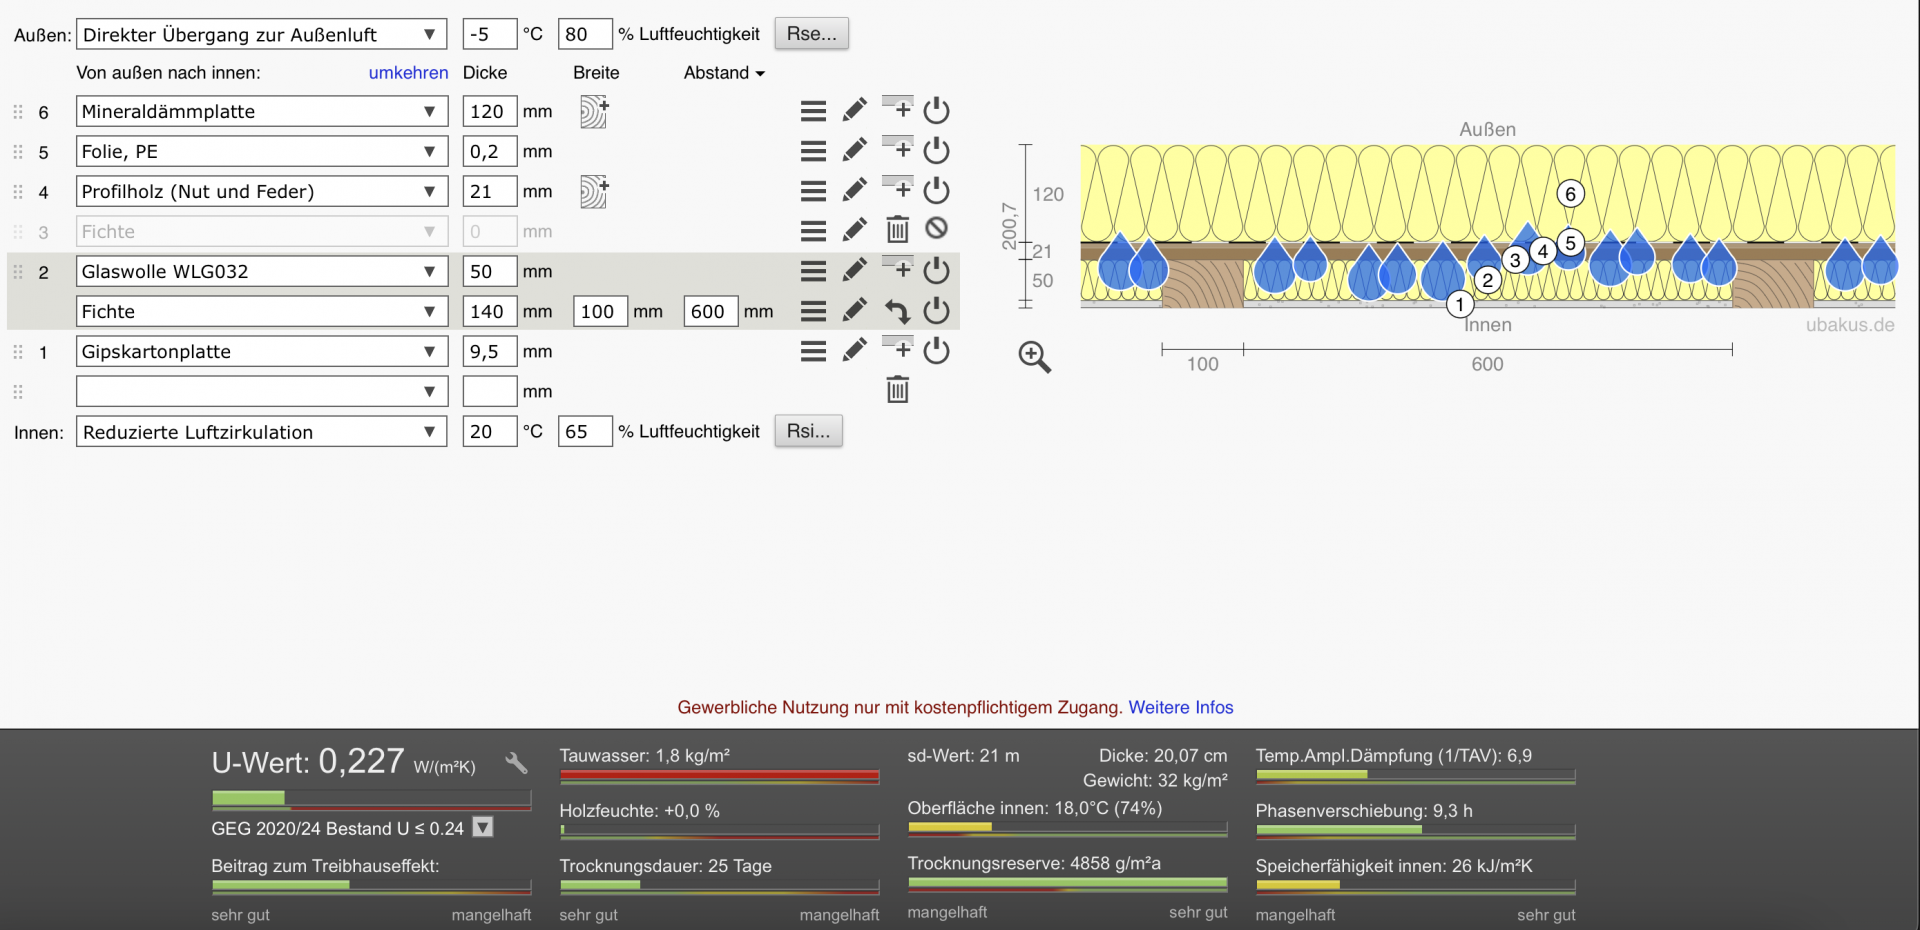Click the magnifier zoom icon below the diagram
Image resolution: width=1920 pixels, height=930 pixels.
(x=1034, y=357)
